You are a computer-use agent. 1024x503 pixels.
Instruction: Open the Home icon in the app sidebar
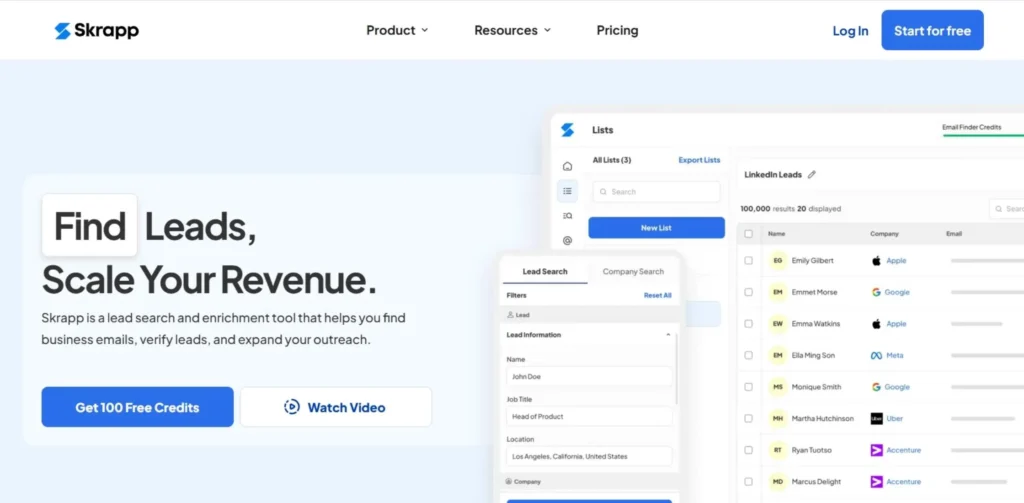pyautogui.click(x=568, y=166)
